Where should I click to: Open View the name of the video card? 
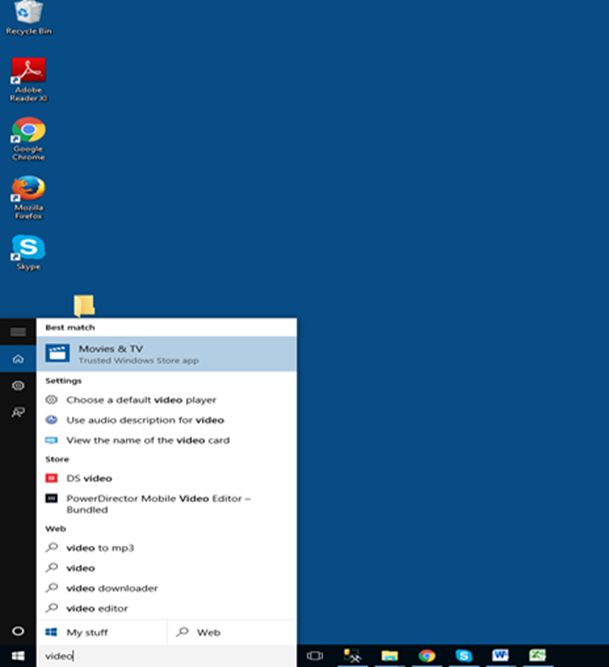pos(166,440)
